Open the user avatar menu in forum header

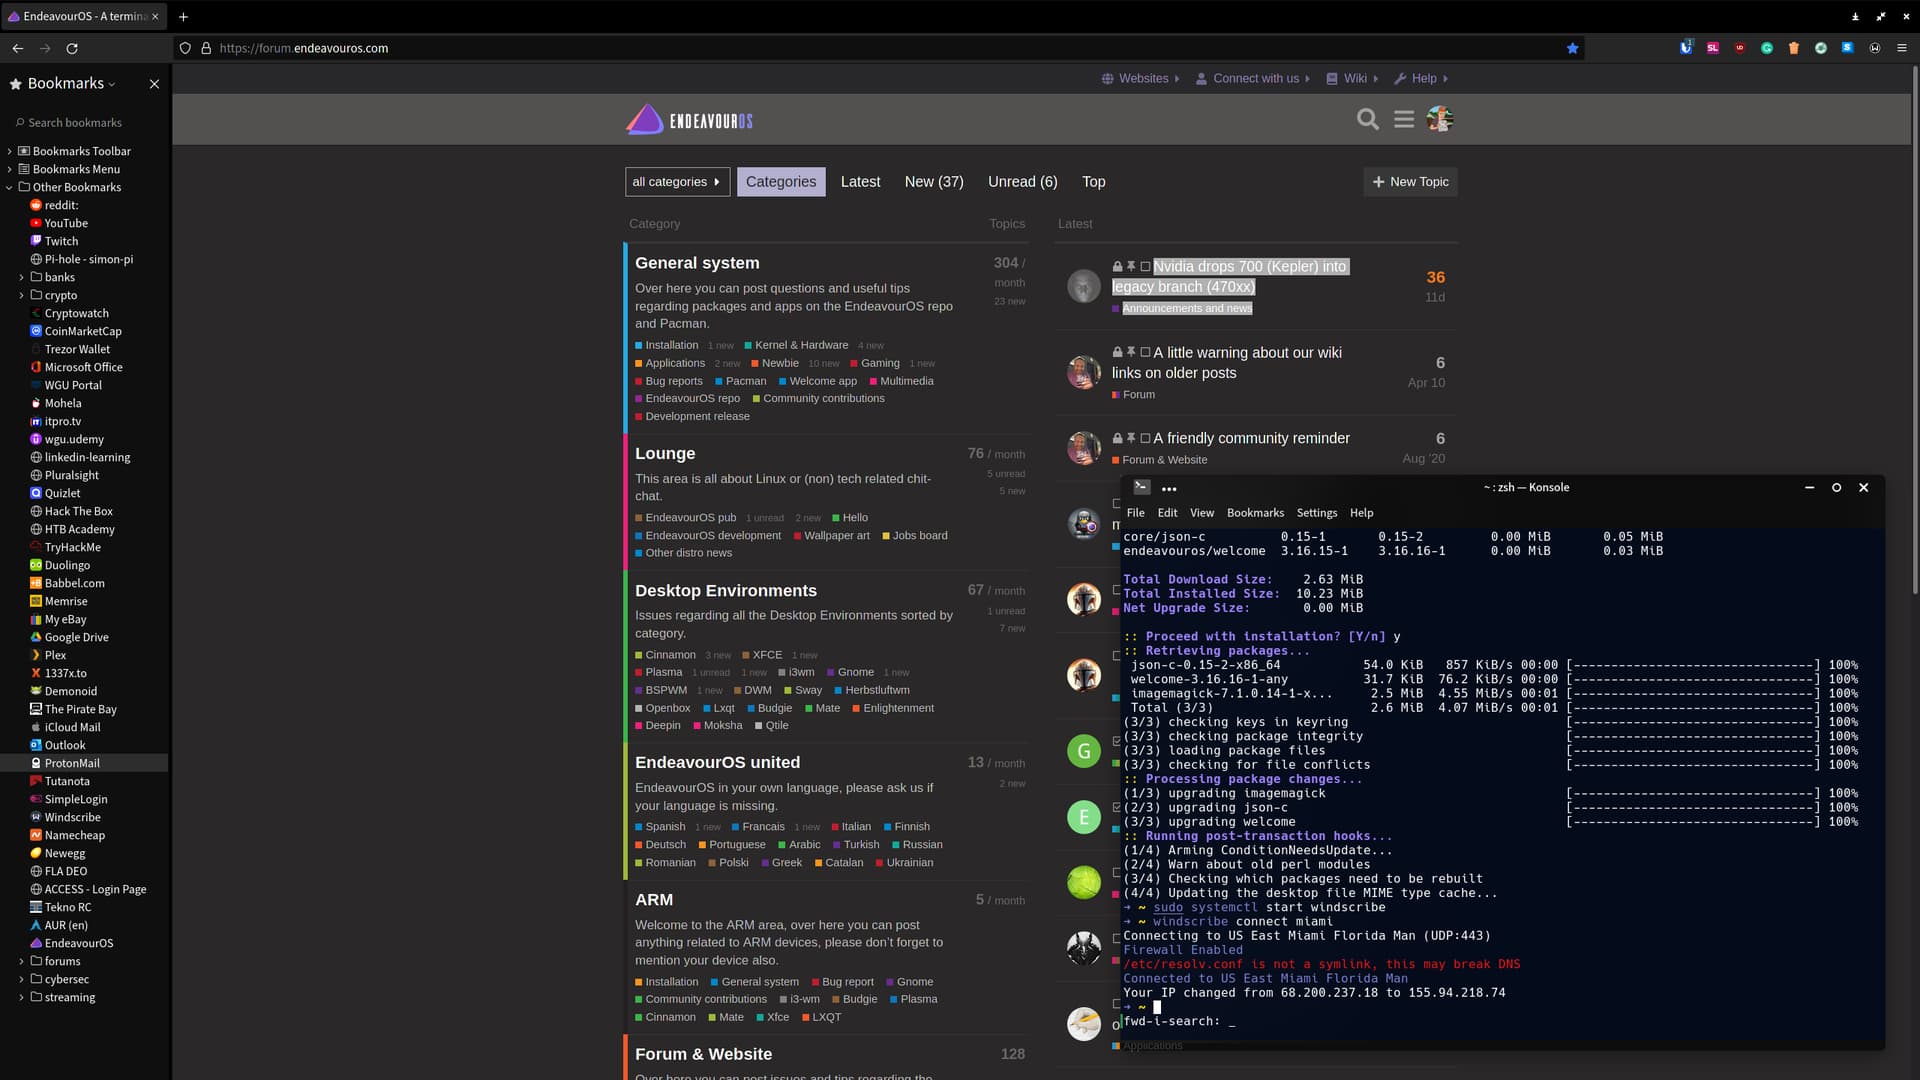[x=1440, y=120]
